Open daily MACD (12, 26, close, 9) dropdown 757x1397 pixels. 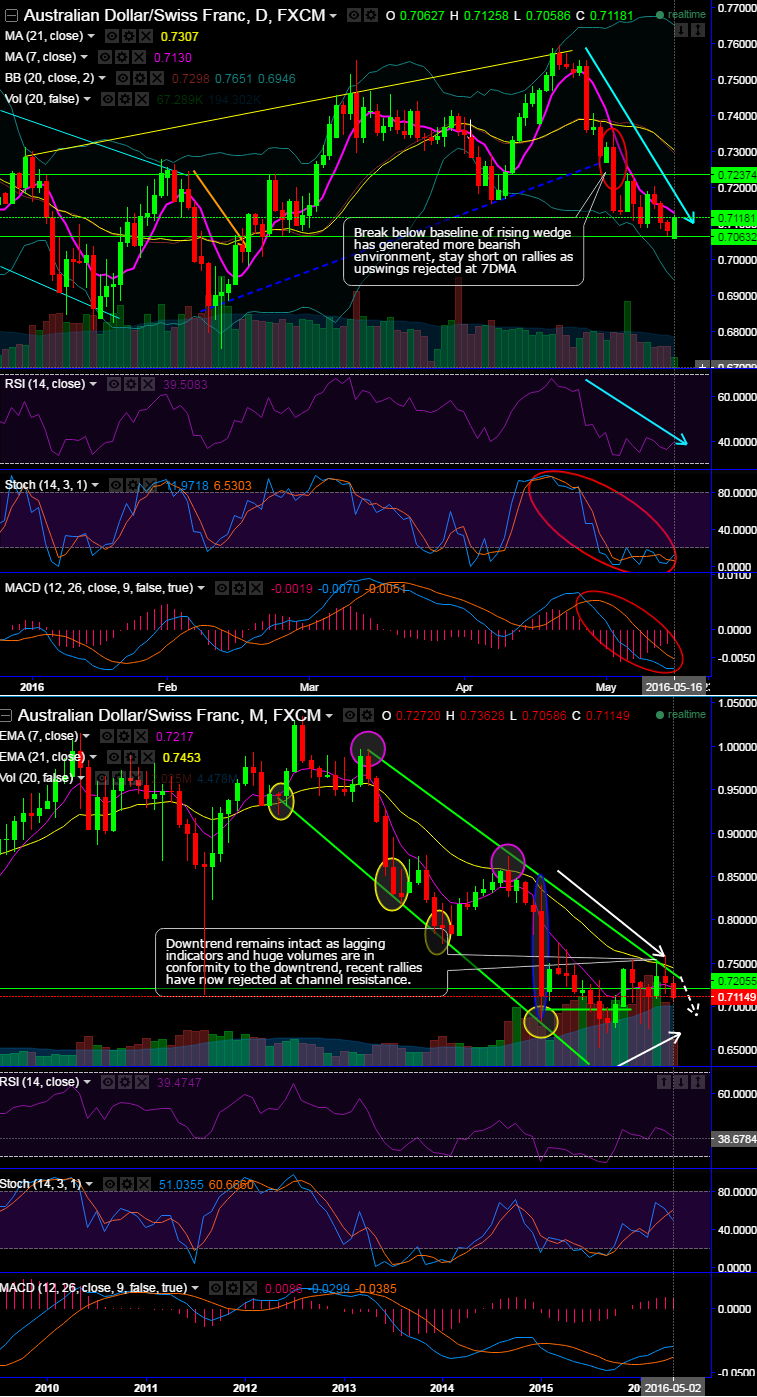point(200,587)
